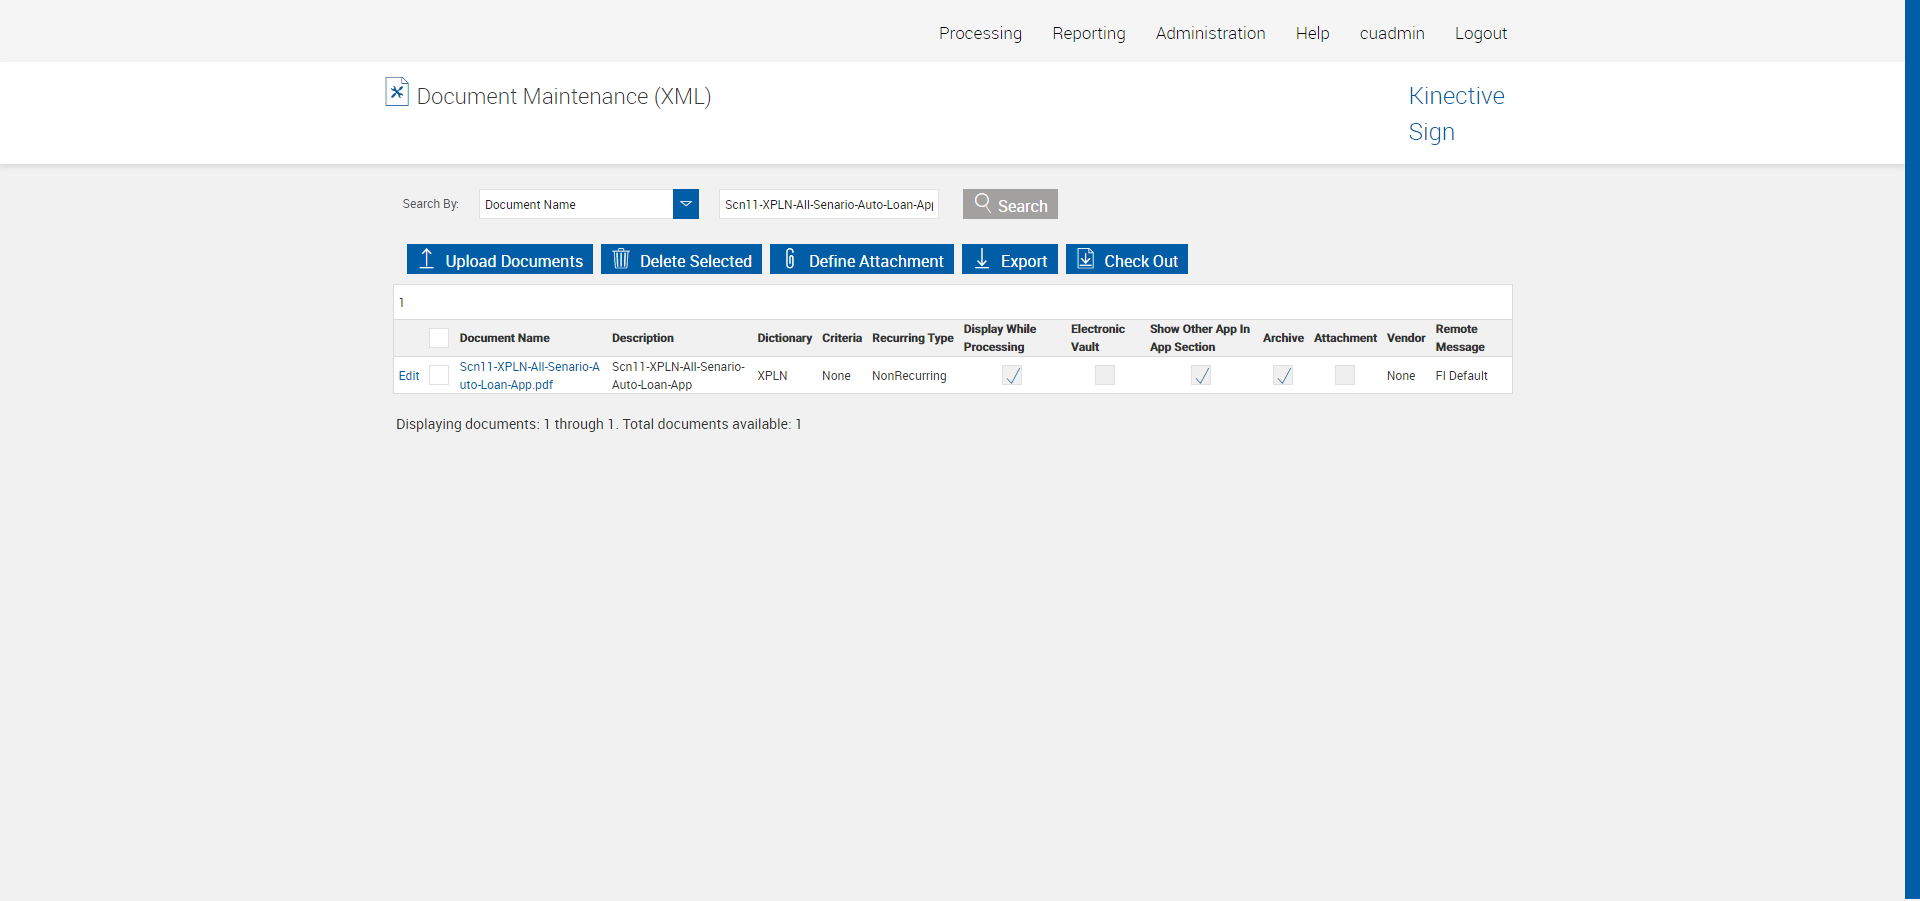Click the search text input field
The width and height of the screenshot is (1920, 901).
[829, 204]
